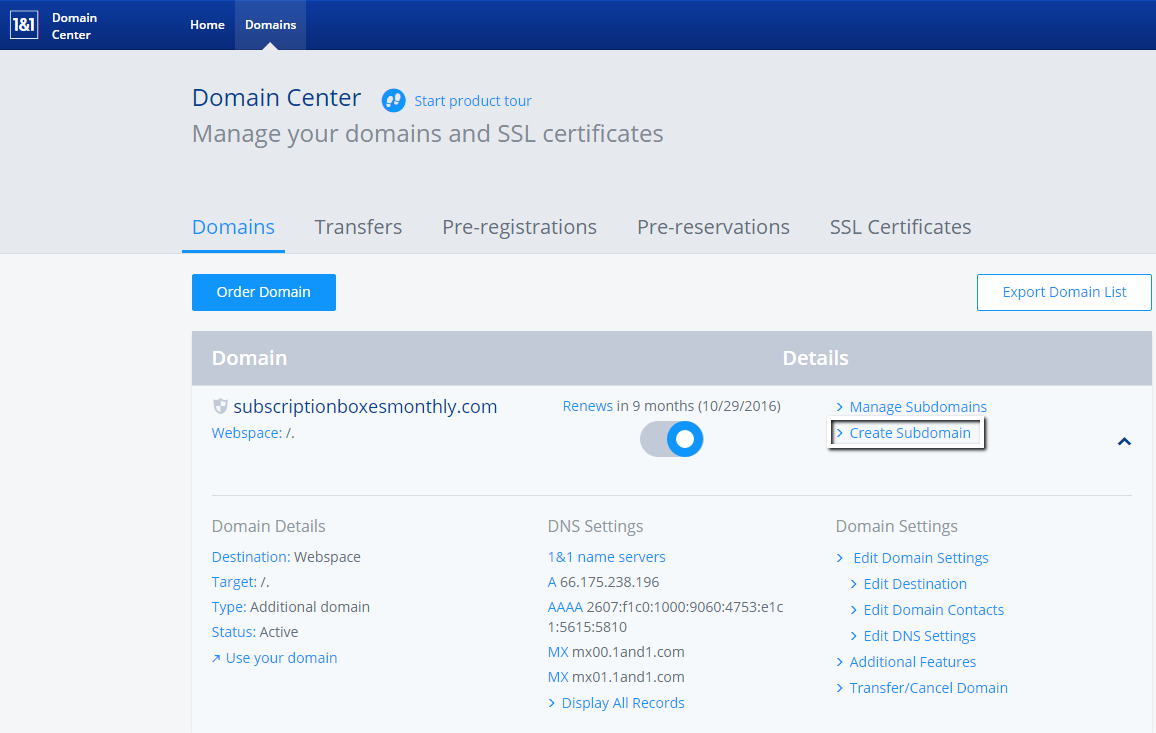Toggle the domain auto-renew switch

(x=672, y=439)
